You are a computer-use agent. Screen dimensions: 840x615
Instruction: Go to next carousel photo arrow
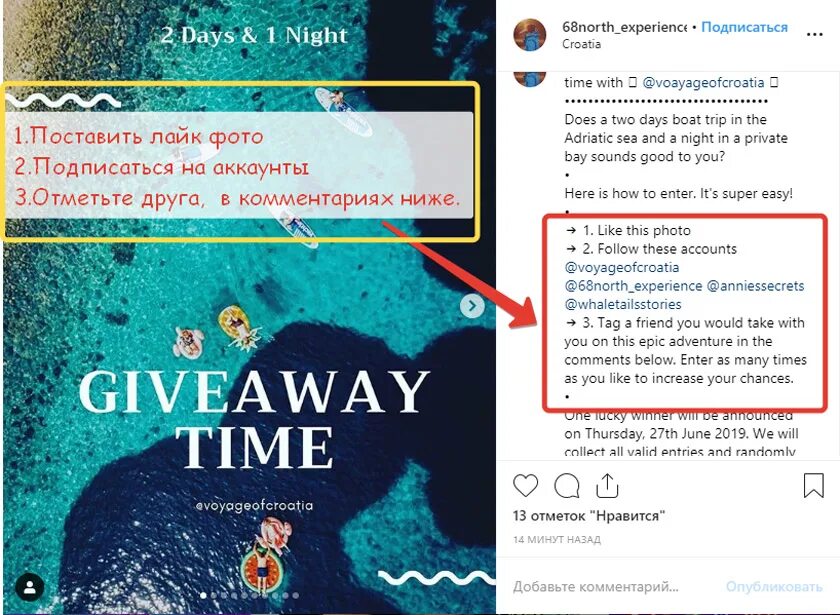click(x=472, y=306)
